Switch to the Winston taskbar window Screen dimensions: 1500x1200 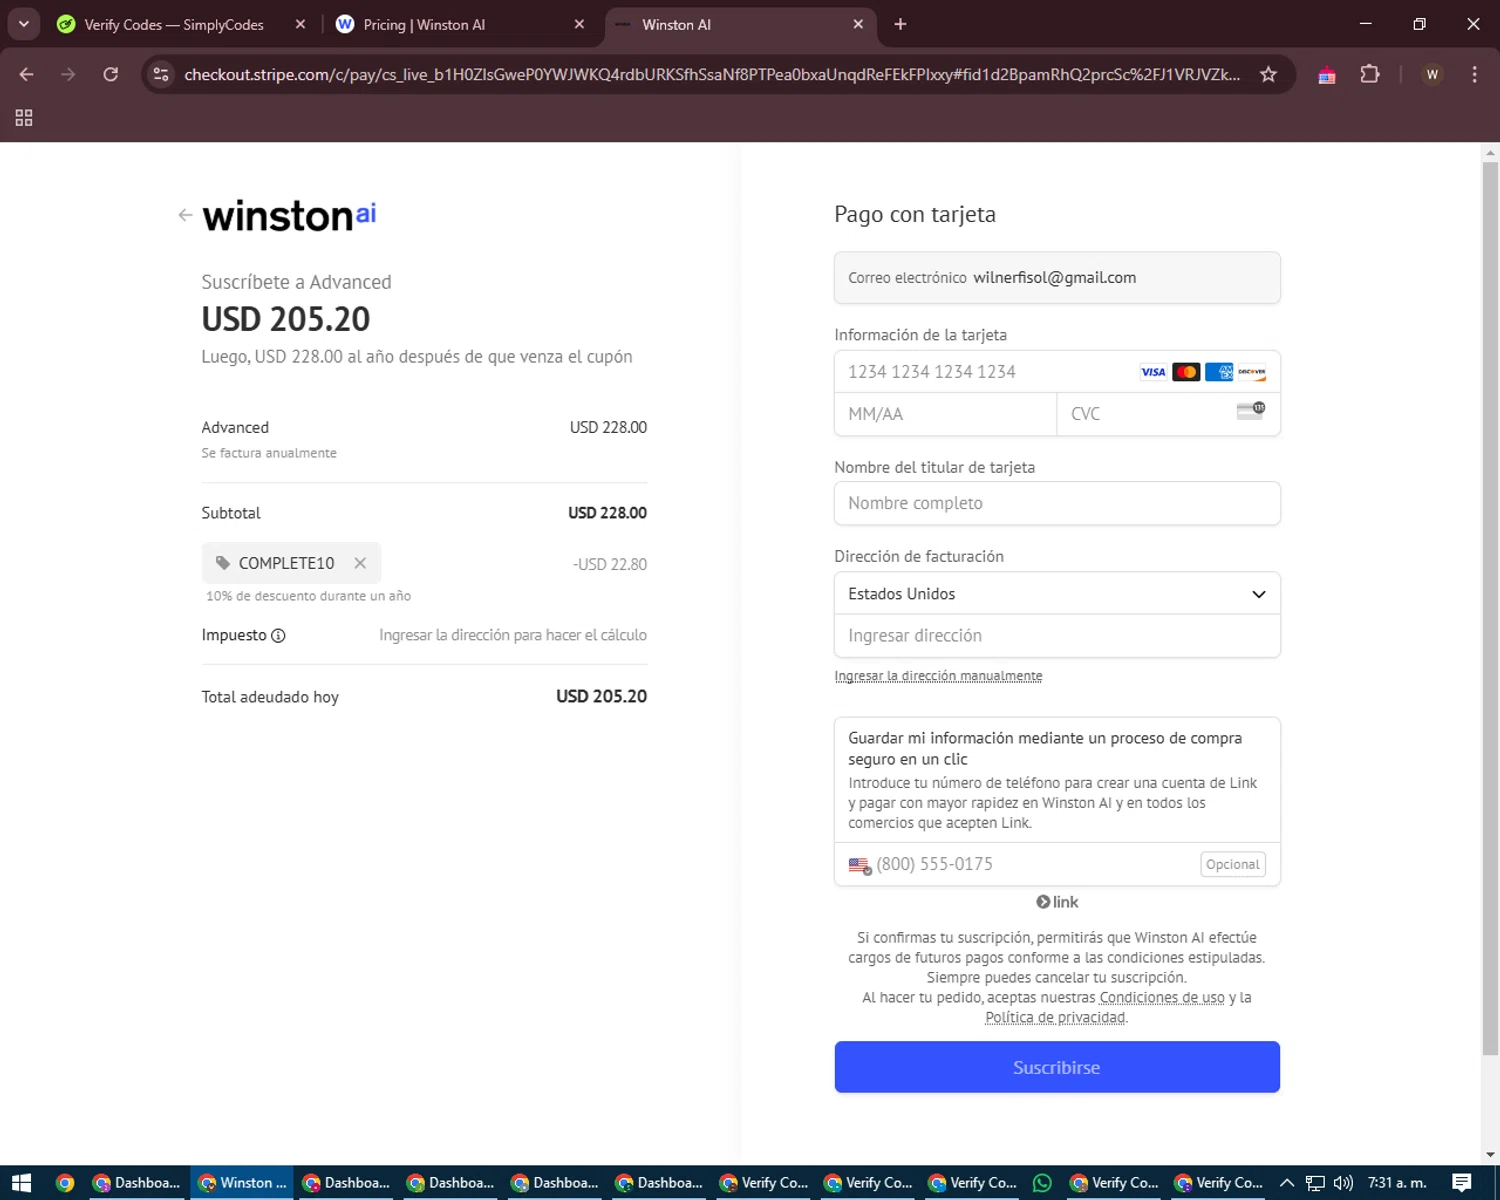242,1183
